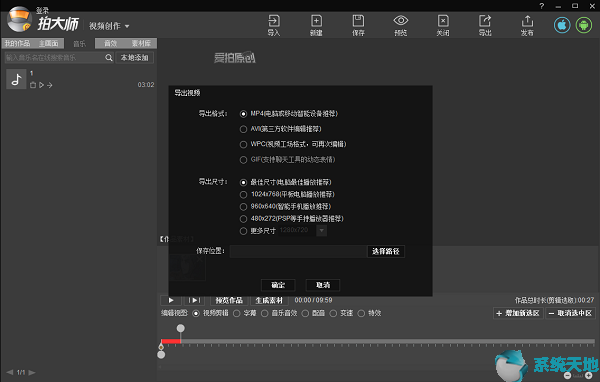The width and height of the screenshot is (600, 382).
Task: Click 选择路径 choose path button
Action: point(385,251)
